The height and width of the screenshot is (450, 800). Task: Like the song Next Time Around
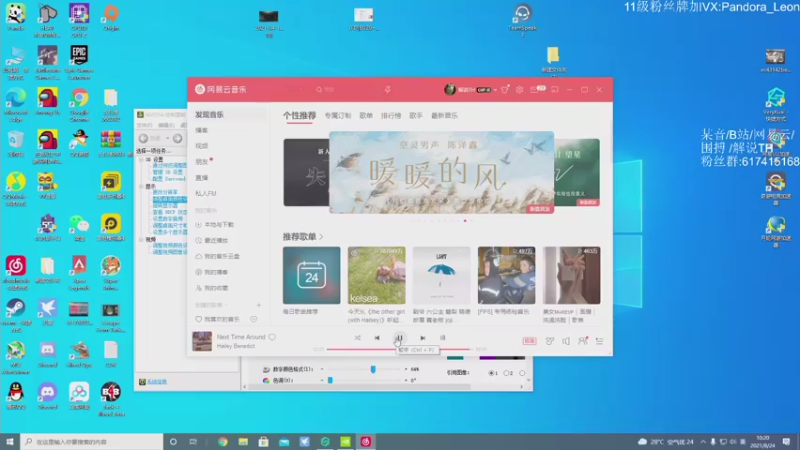click(x=272, y=337)
